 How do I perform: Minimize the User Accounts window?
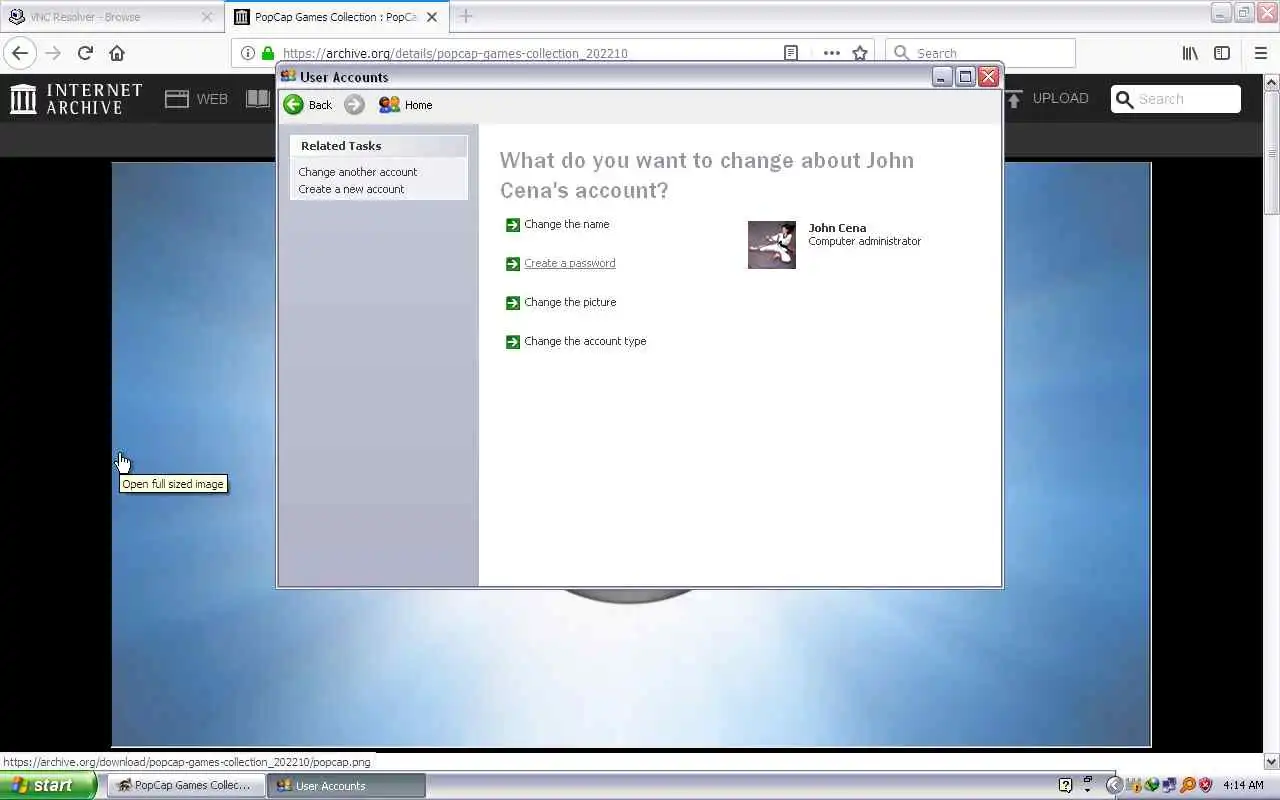[x=942, y=77]
